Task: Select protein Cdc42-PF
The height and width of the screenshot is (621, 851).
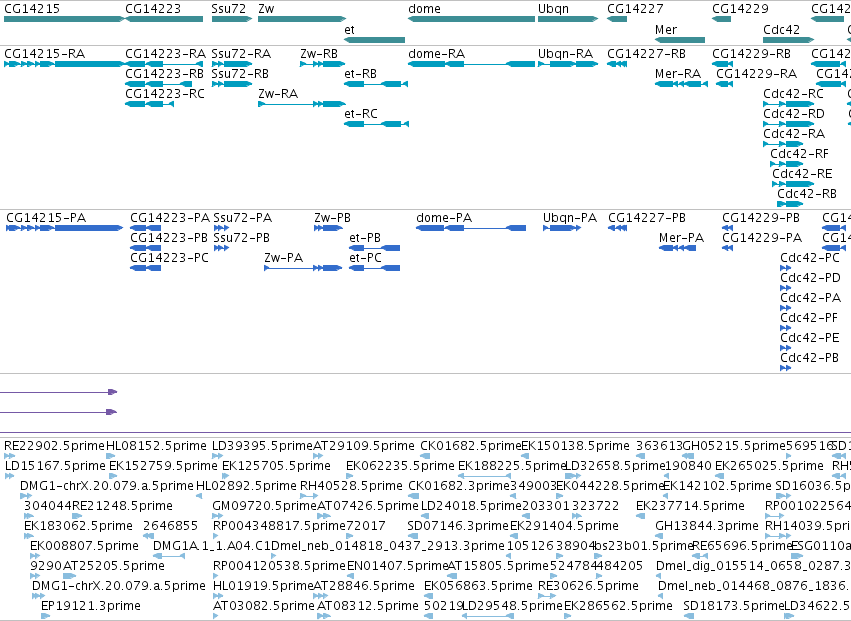Action: pos(785,328)
